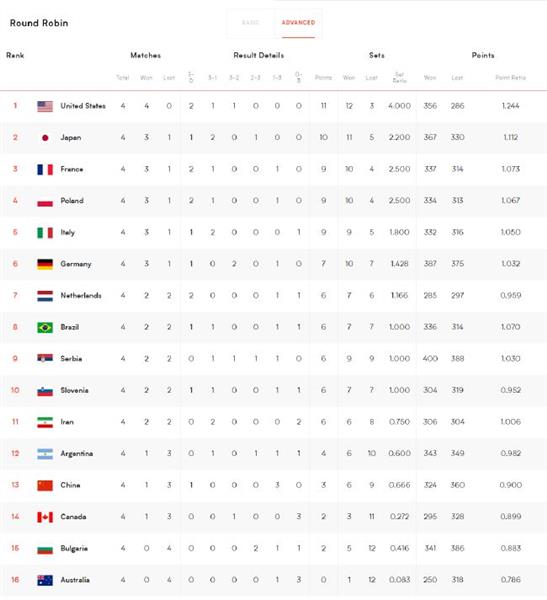Image resolution: width=547 pixels, height=600 pixels.
Task: Click the United States flag icon
Action: (x=45, y=106)
